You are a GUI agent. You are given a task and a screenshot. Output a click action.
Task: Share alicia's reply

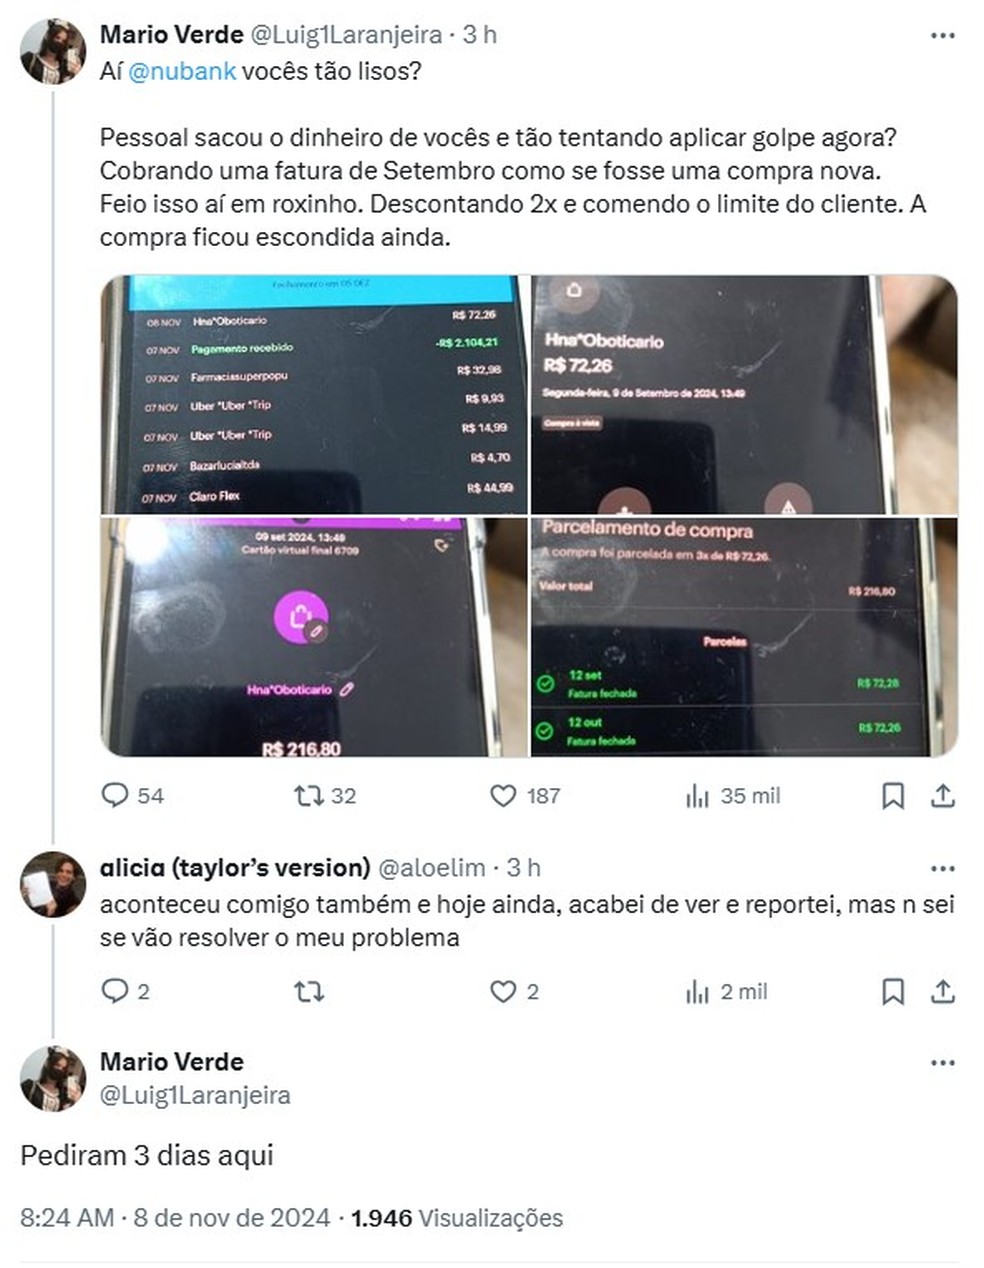pos(943,992)
